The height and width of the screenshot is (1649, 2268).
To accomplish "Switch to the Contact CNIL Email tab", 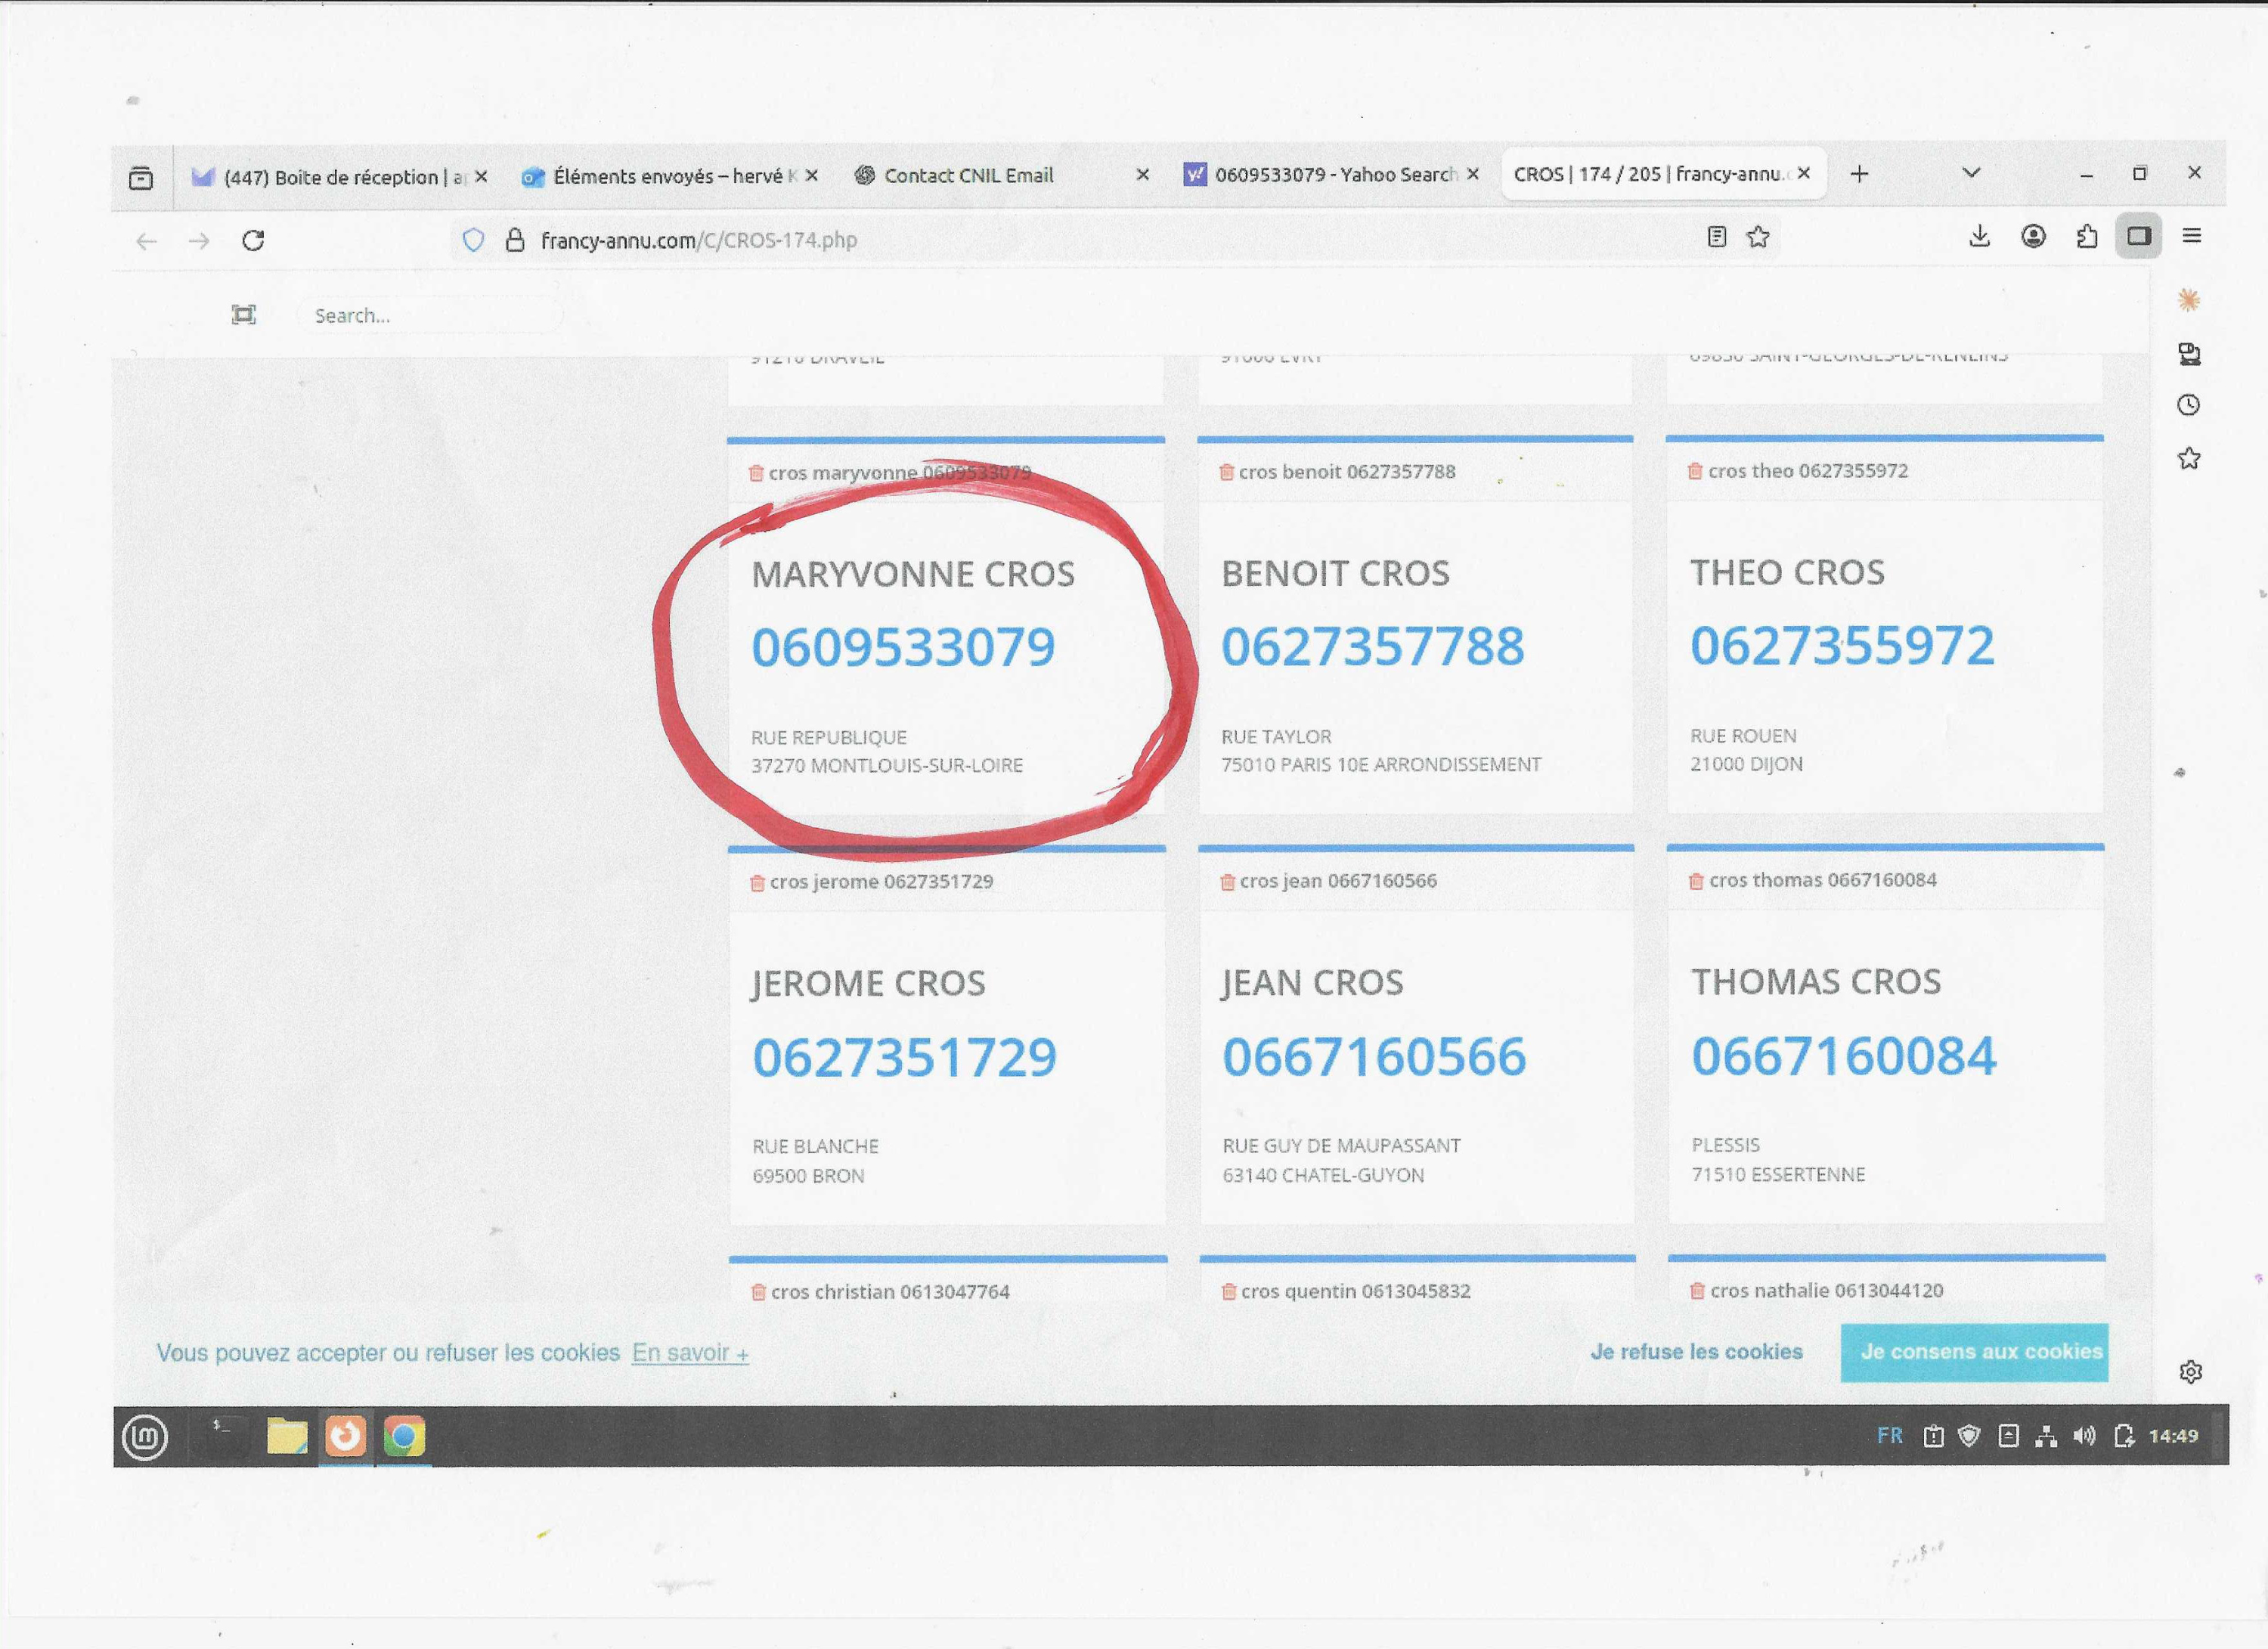I will (x=968, y=176).
